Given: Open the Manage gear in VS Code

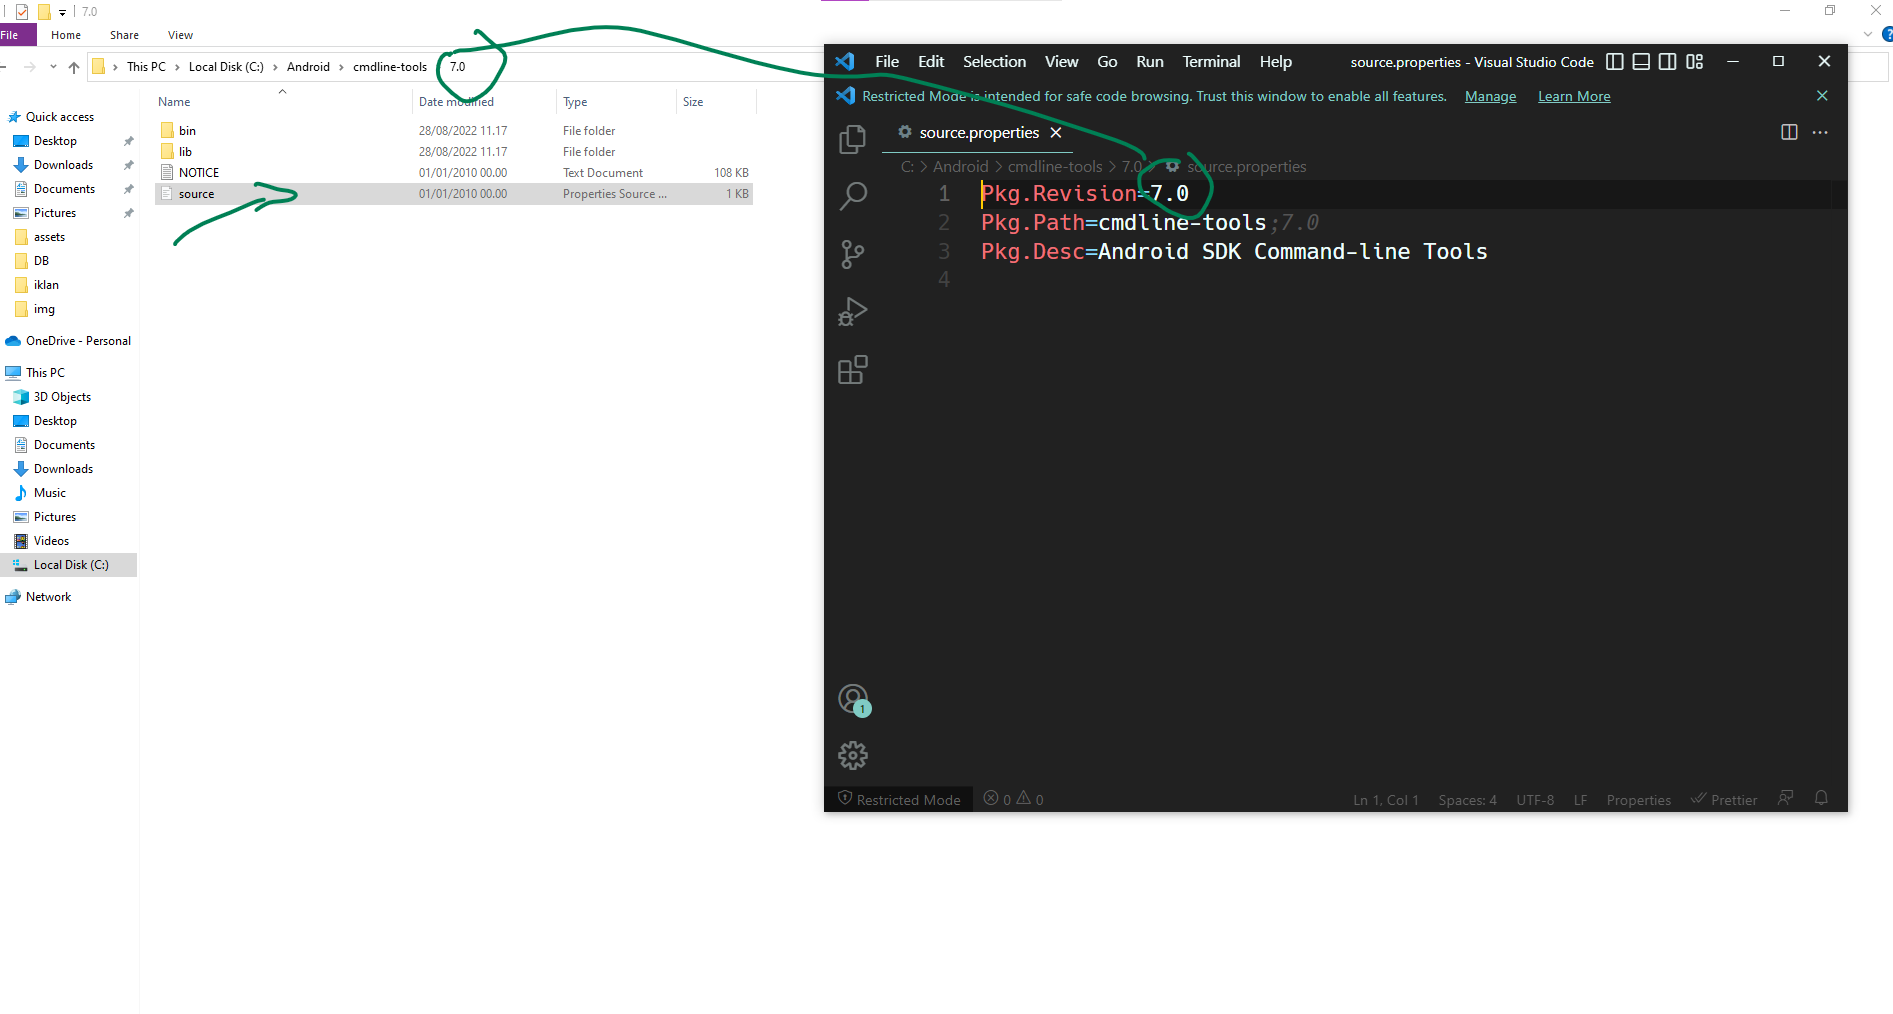Looking at the screenshot, I should tap(853, 755).
